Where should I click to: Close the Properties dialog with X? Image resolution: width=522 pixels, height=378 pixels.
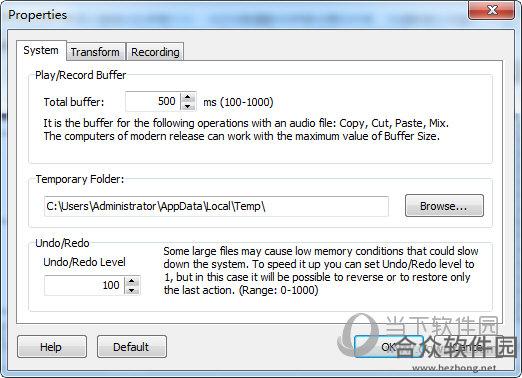click(x=491, y=10)
